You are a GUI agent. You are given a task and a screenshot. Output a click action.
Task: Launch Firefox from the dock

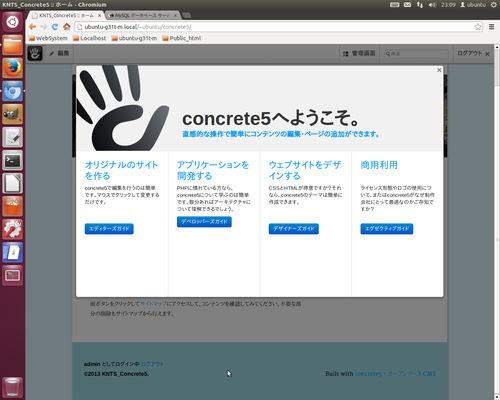coord(13,68)
